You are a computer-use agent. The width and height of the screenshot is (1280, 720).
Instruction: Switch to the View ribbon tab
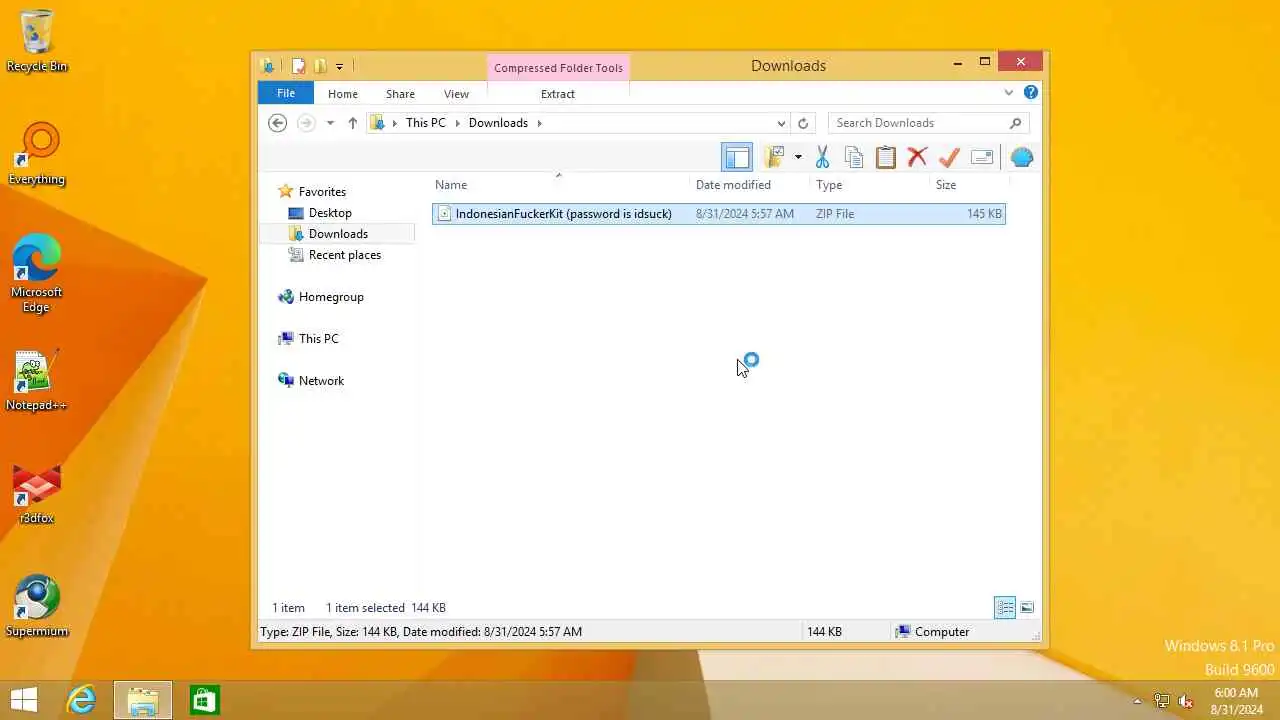tap(456, 93)
